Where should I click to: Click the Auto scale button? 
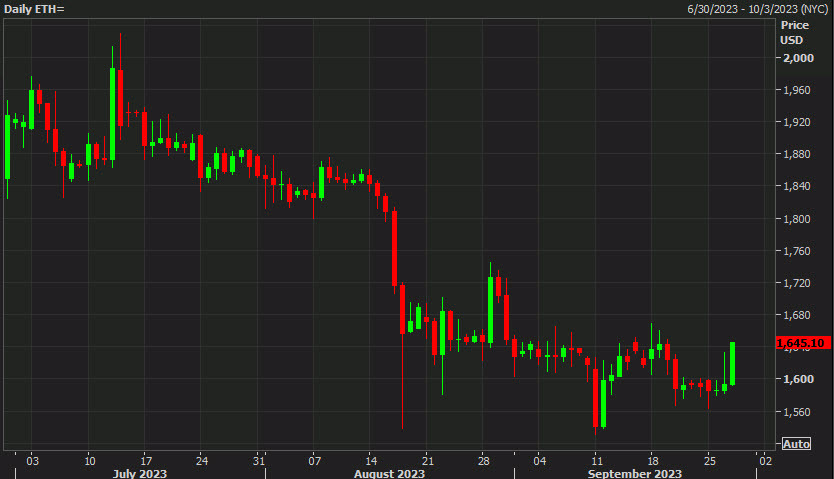(796, 444)
